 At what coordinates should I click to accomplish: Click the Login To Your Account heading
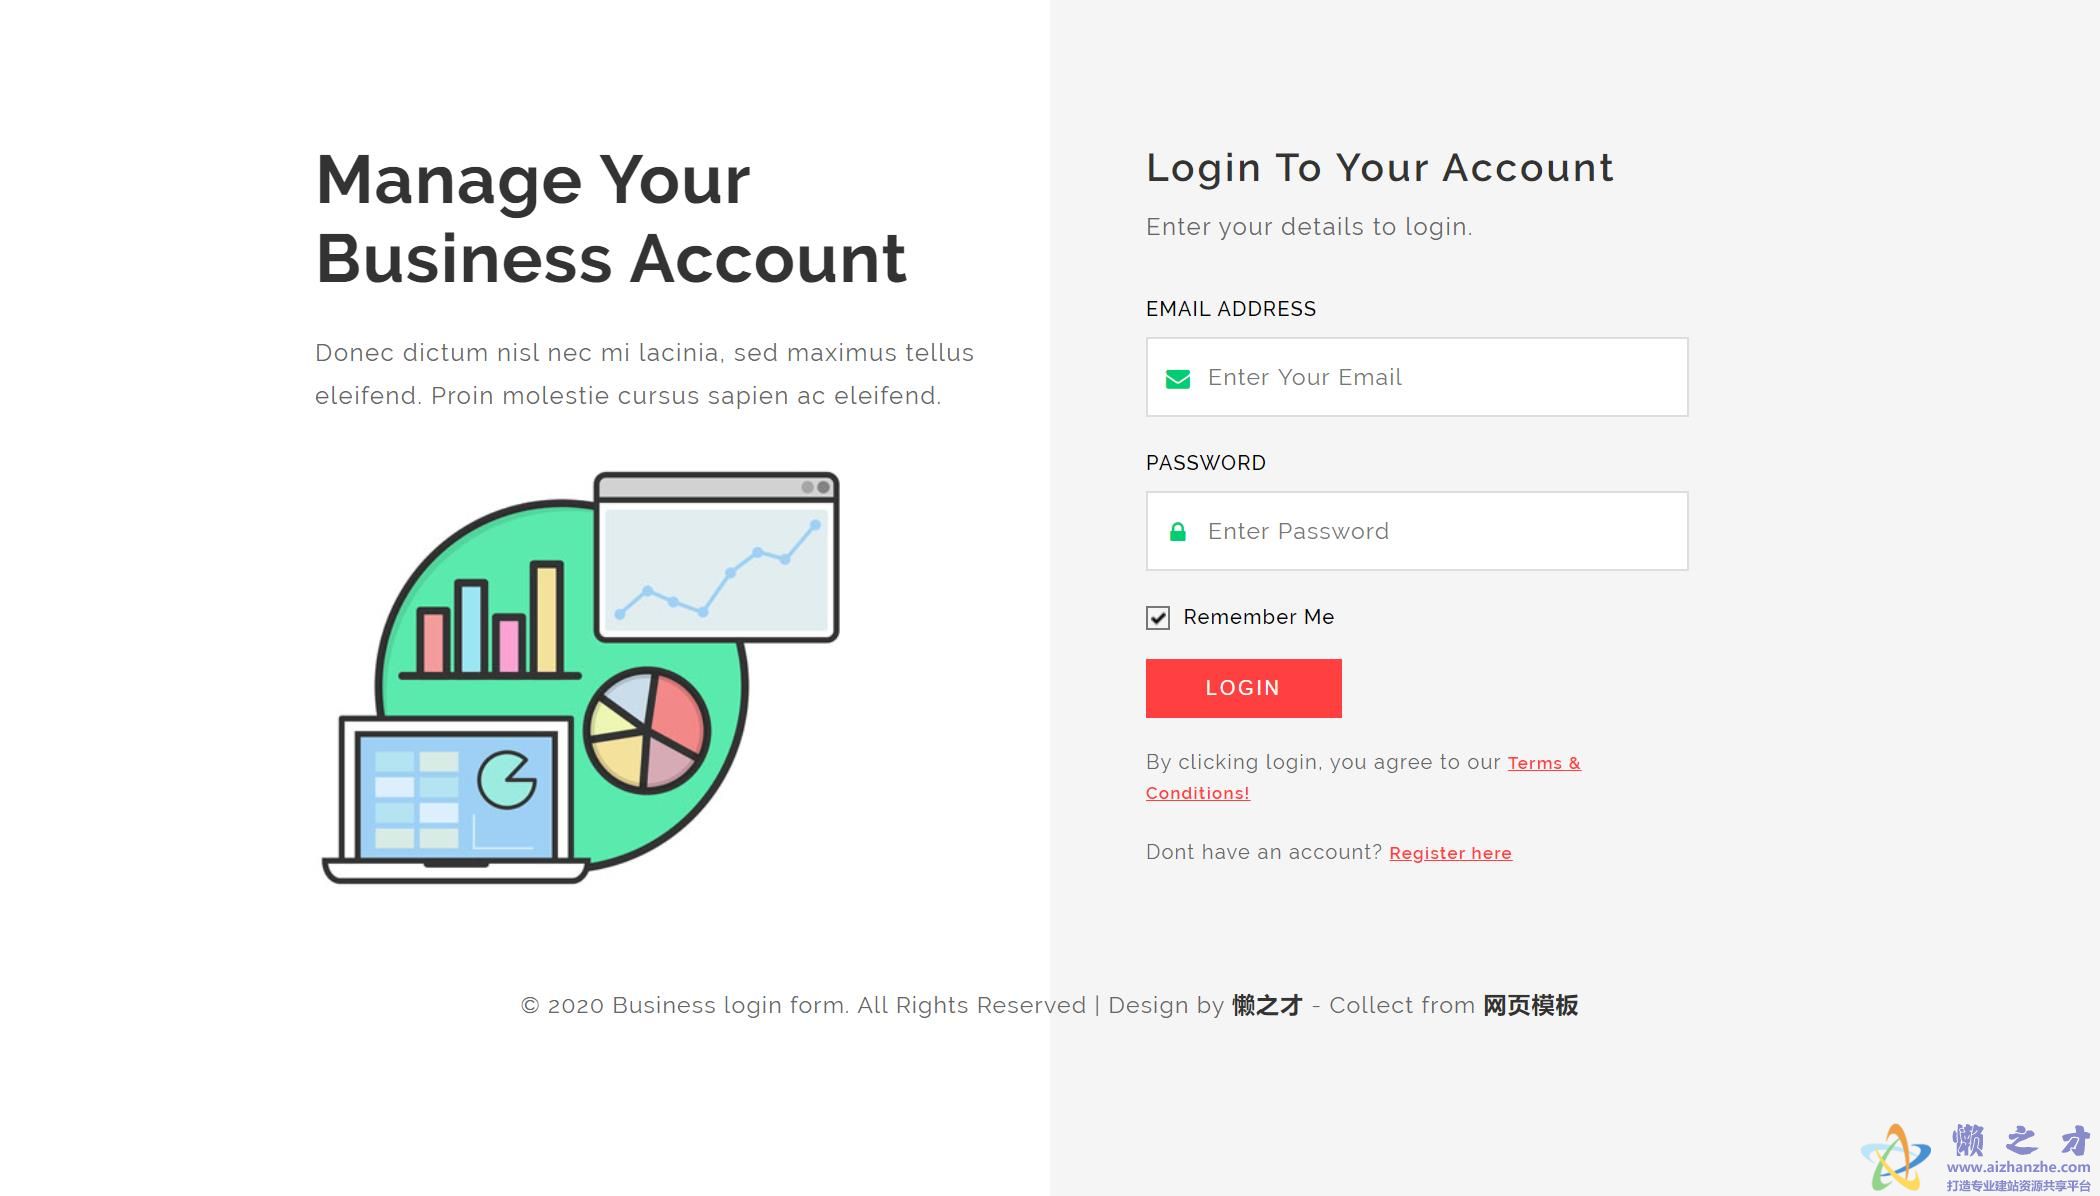1380,168
